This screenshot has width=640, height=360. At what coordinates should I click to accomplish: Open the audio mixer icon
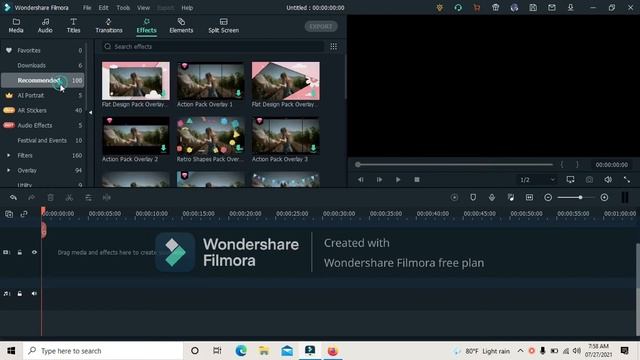(x=511, y=198)
